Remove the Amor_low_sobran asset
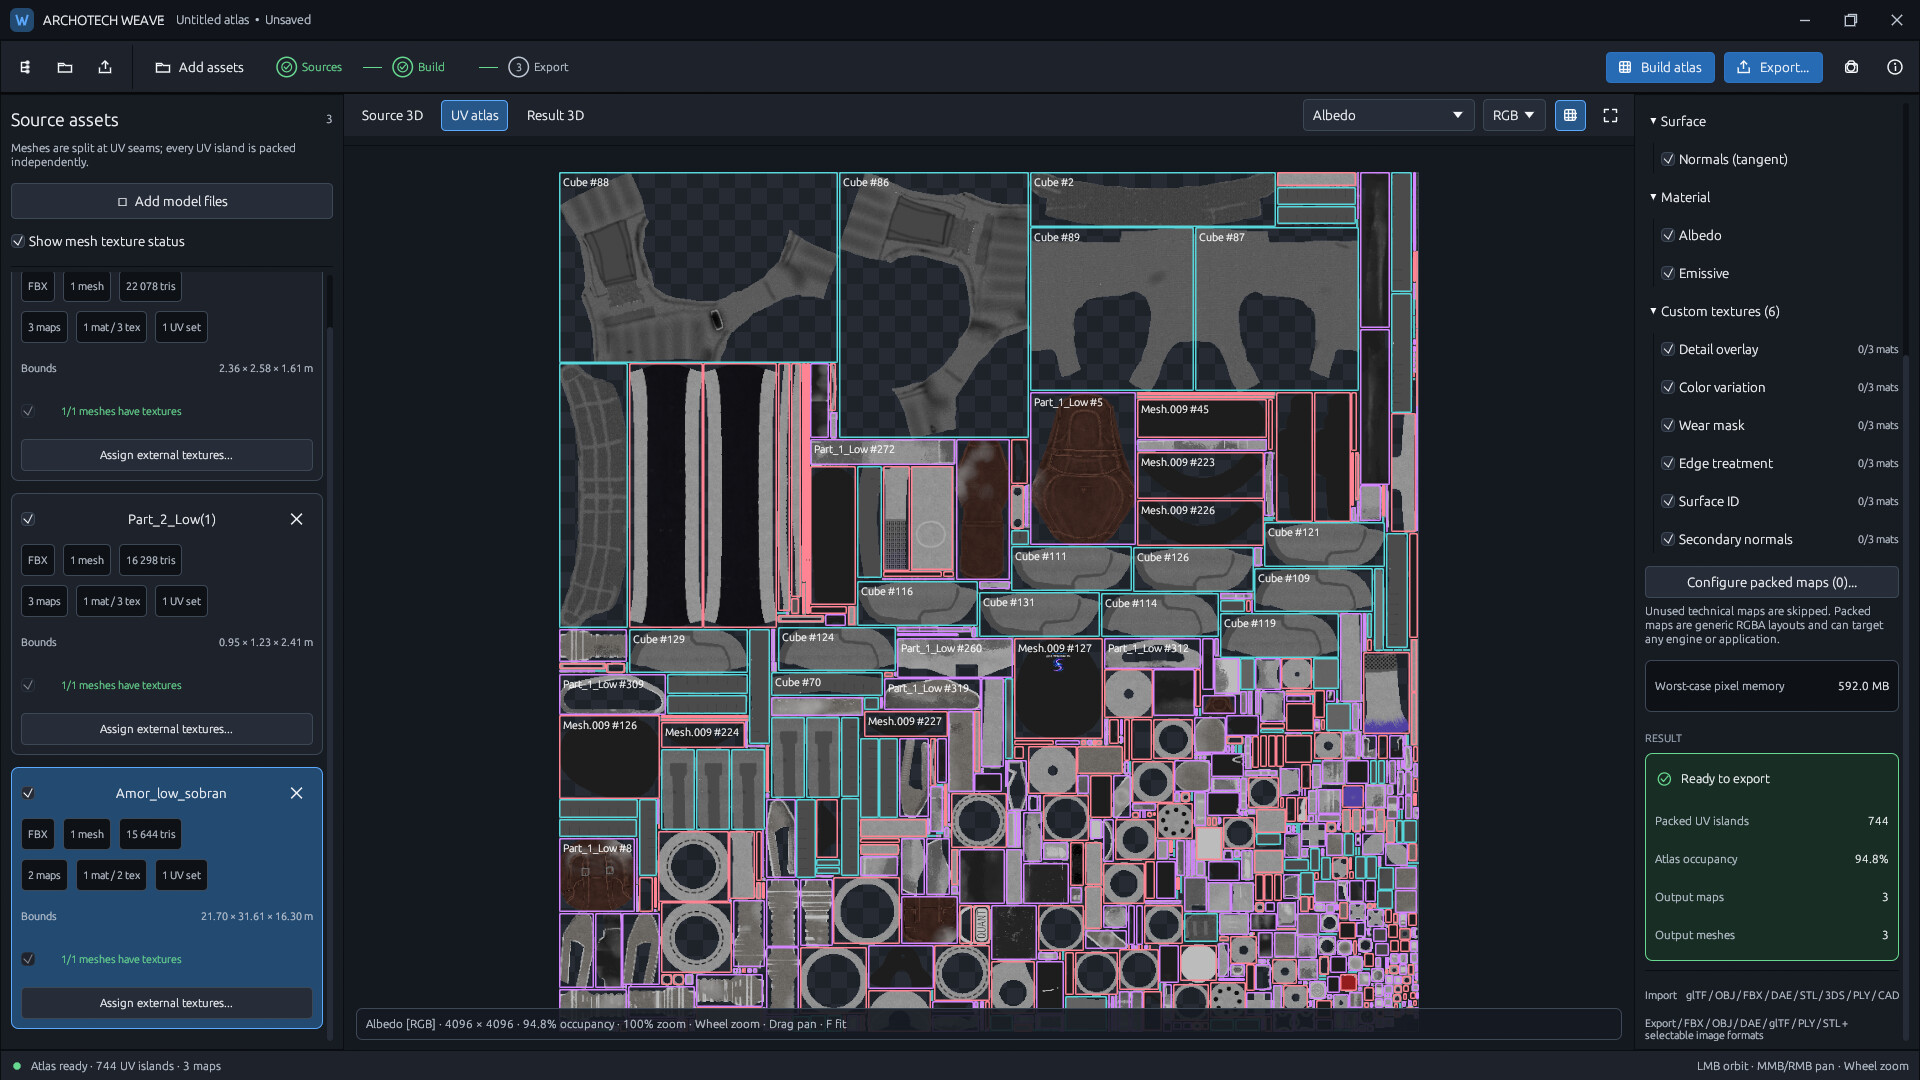The width and height of the screenshot is (1920, 1080). point(296,793)
